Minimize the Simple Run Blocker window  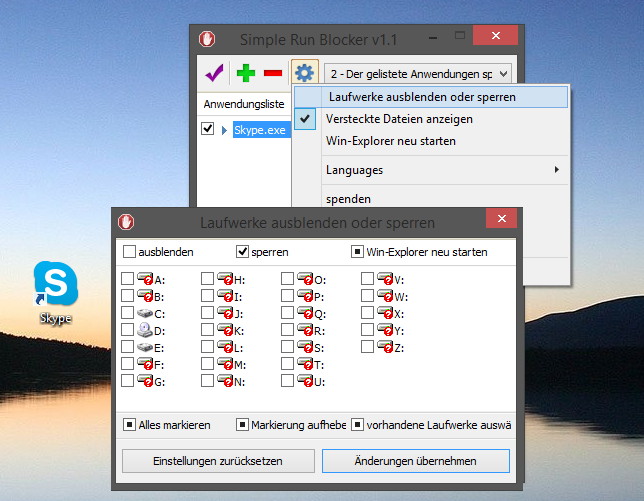click(x=432, y=38)
